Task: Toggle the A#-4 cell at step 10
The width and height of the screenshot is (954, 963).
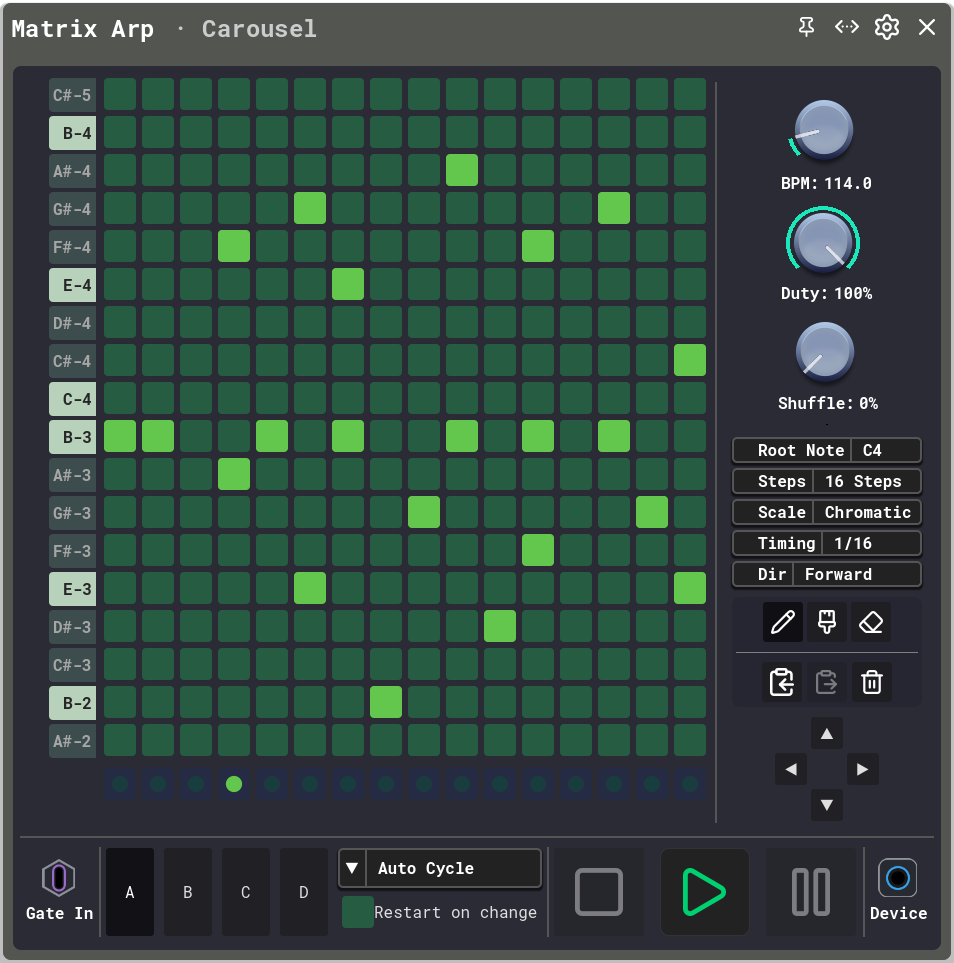Action: (462, 170)
